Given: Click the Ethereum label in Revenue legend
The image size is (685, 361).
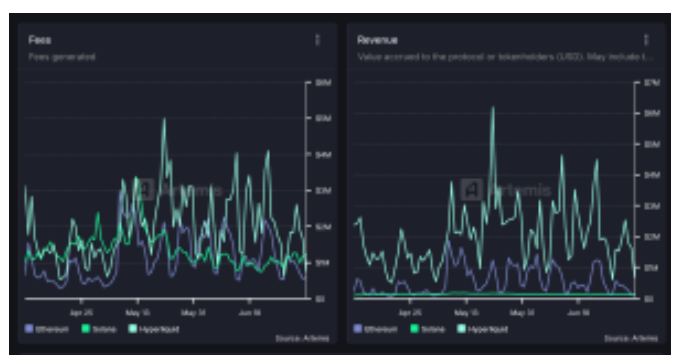Looking at the screenshot, I should 381,329.
